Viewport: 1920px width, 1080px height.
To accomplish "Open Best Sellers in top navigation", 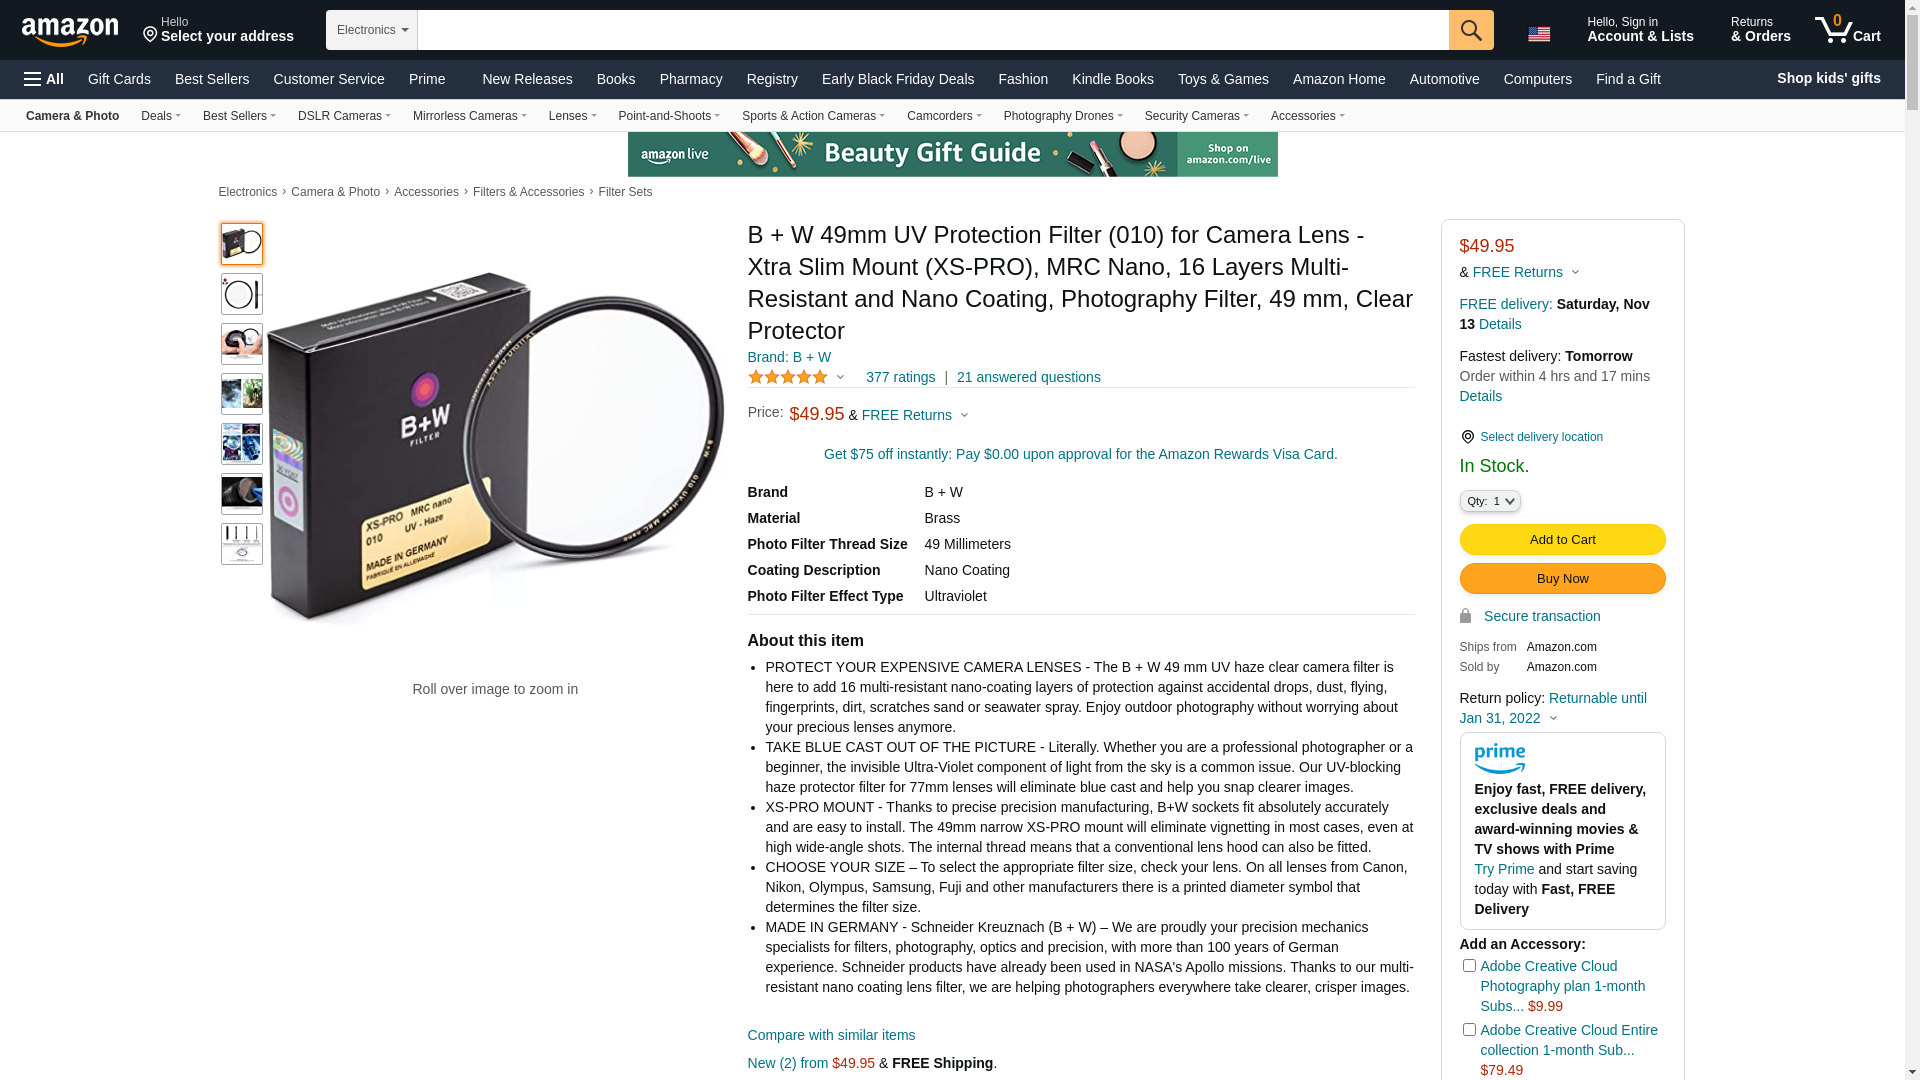I will (212, 79).
